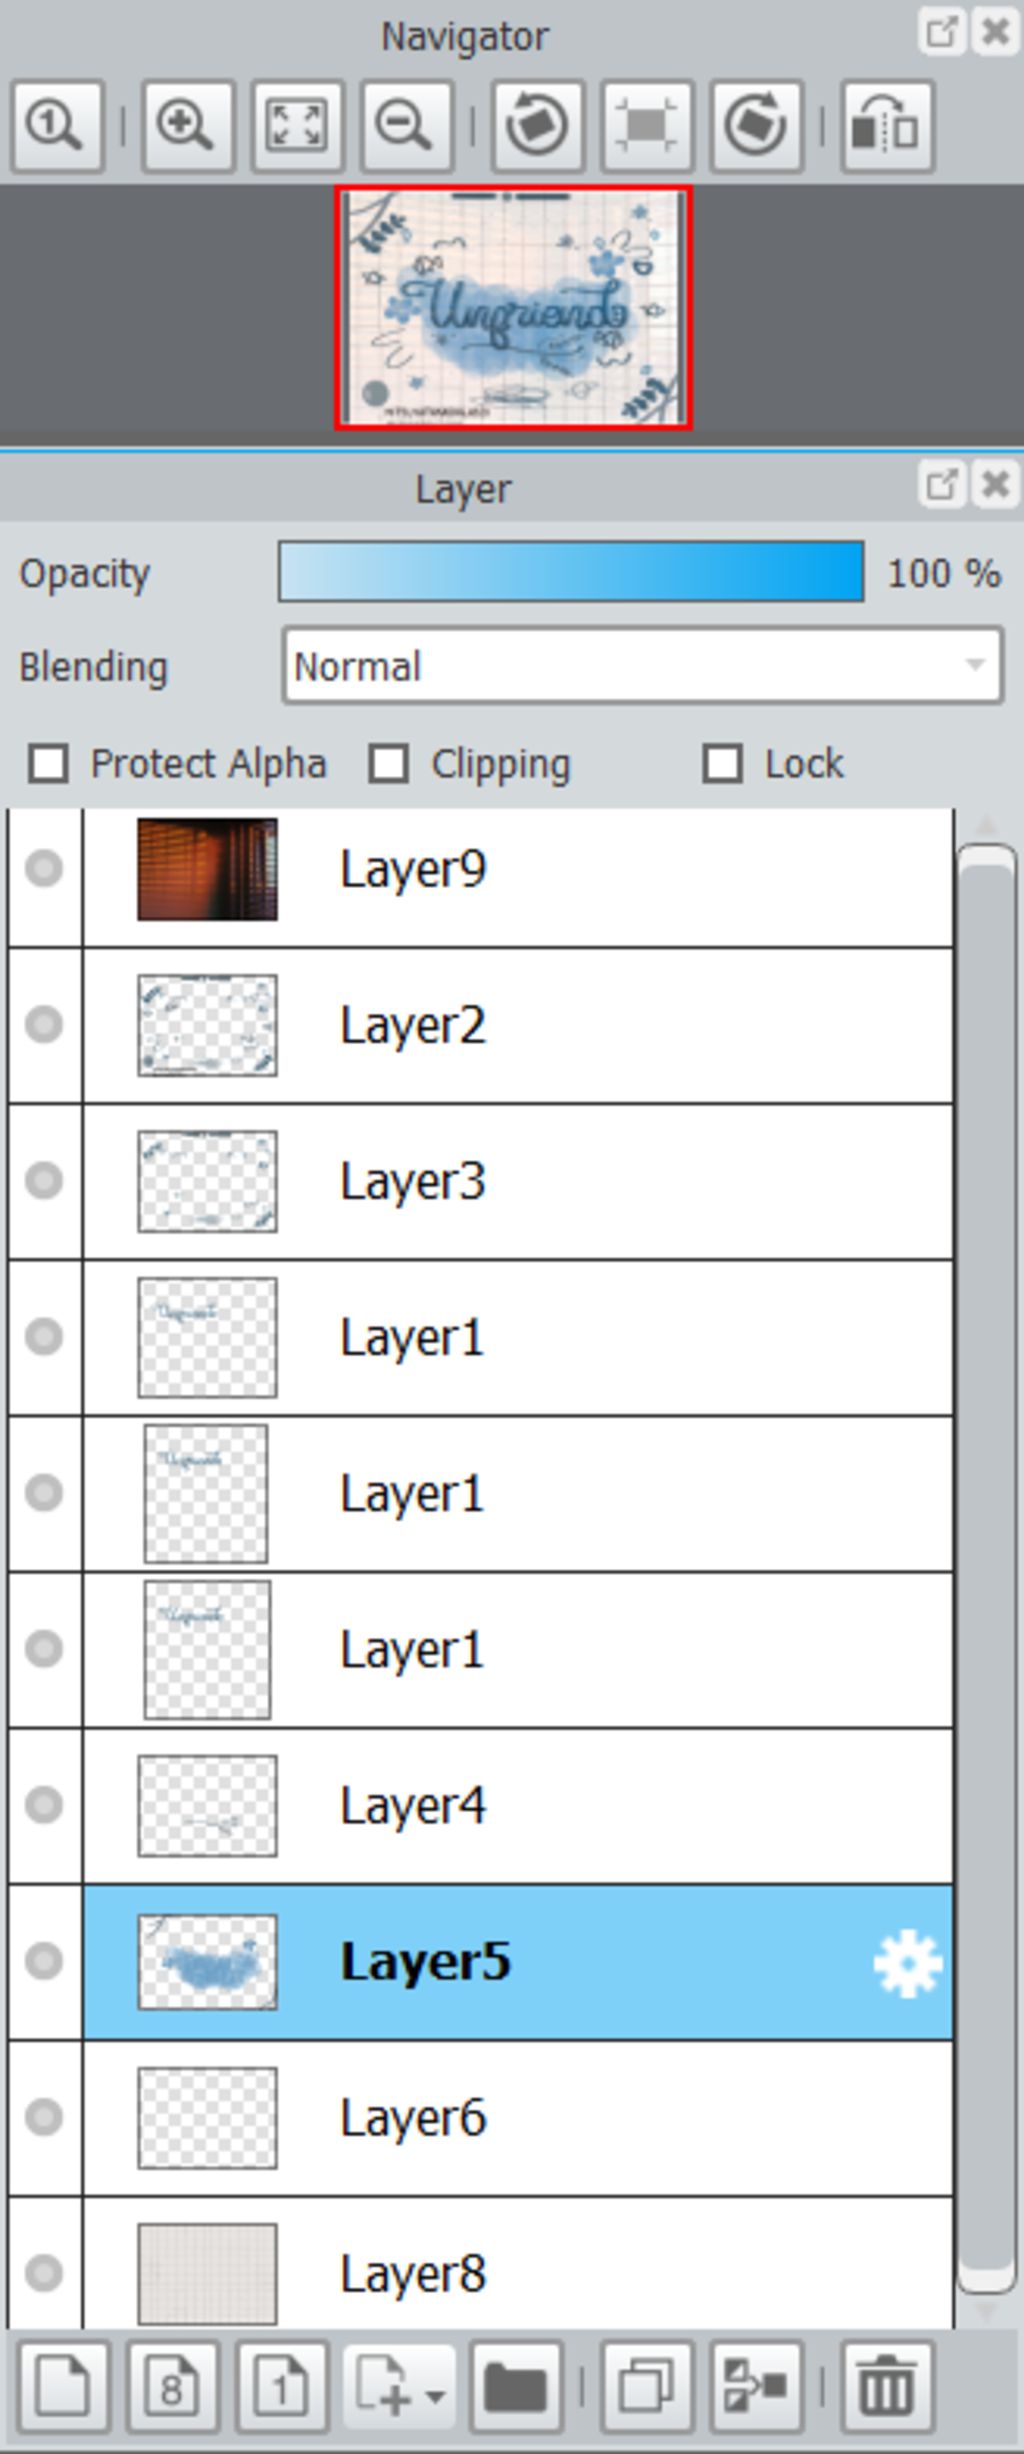Image resolution: width=1024 pixels, height=2454 pixels.
Task: Rotate canvas left in Navigator
Action: [x=538, y=127]
